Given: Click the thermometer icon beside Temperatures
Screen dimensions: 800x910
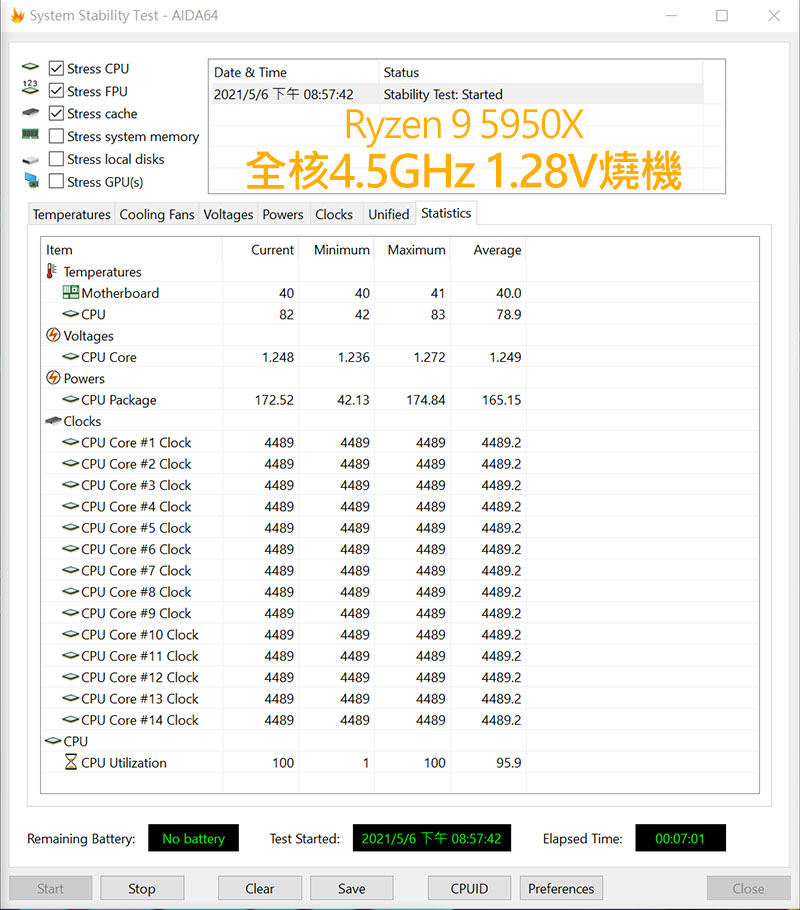Looking at the screenshot, I should [52, 271].
